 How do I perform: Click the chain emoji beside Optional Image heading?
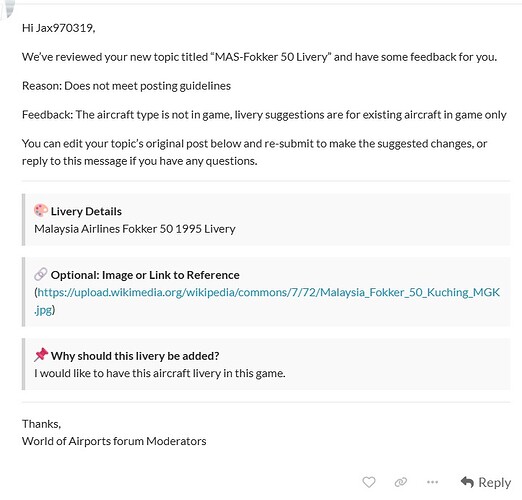click(41, 274)
